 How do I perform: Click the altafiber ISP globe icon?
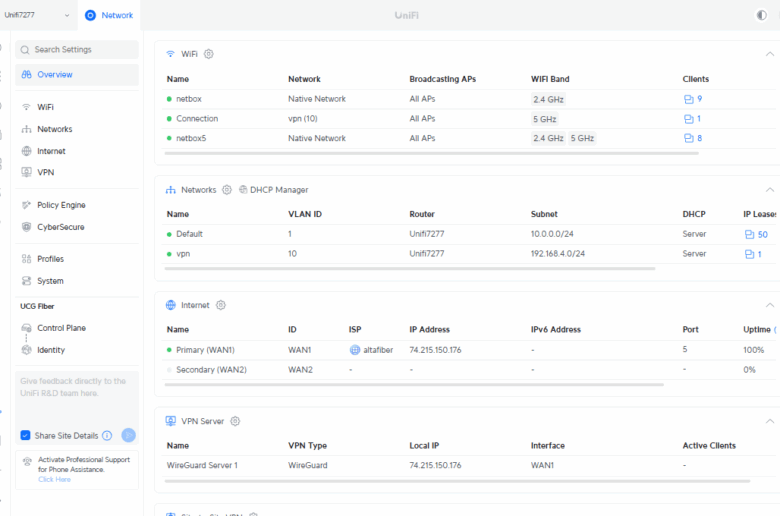[x=355, y=350]
